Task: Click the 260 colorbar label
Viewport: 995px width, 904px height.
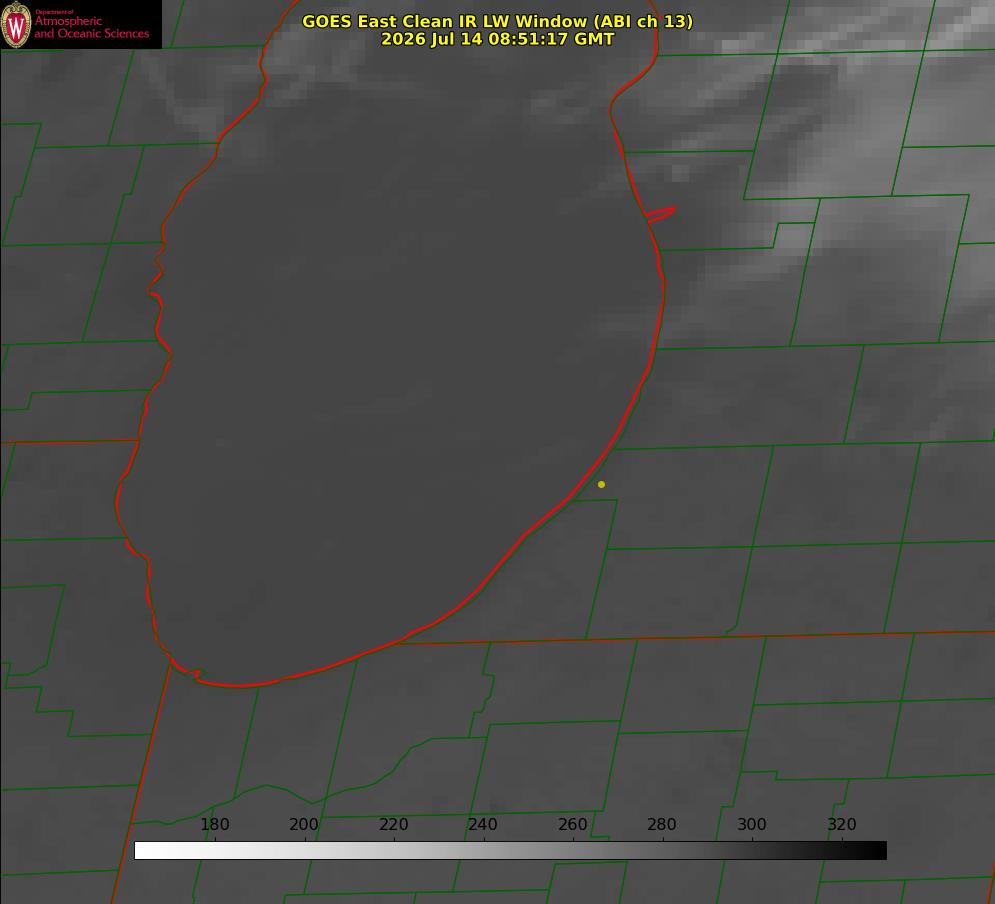Action: (572, 824)
